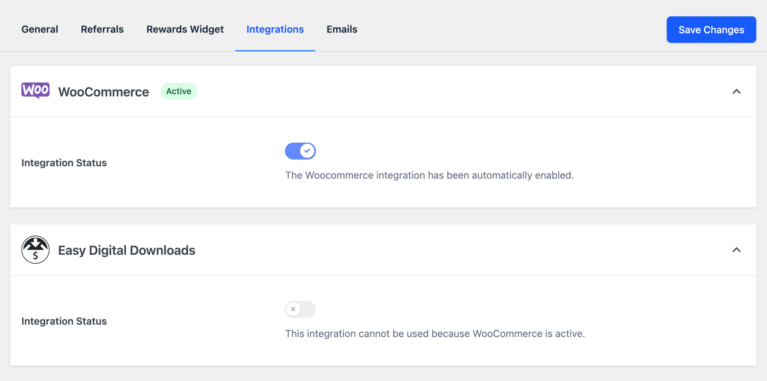The image size is (767, 381).
Task: Collapse the Easy Digital Downloads section chevron
Action: point(736,250)
